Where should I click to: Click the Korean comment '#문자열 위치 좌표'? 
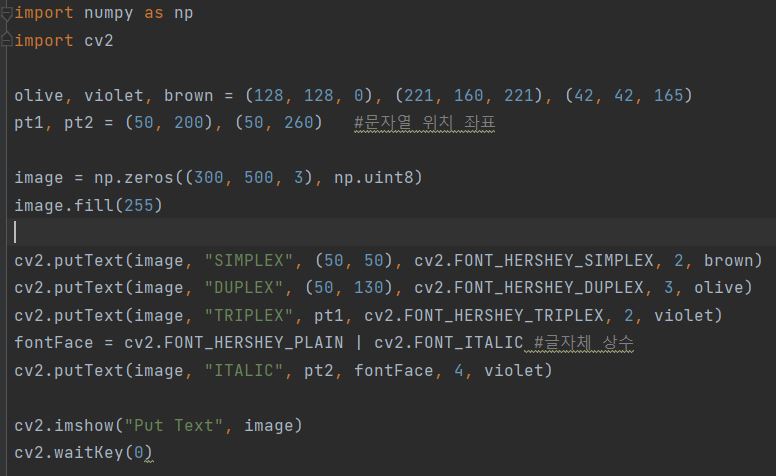click(425, 122)
